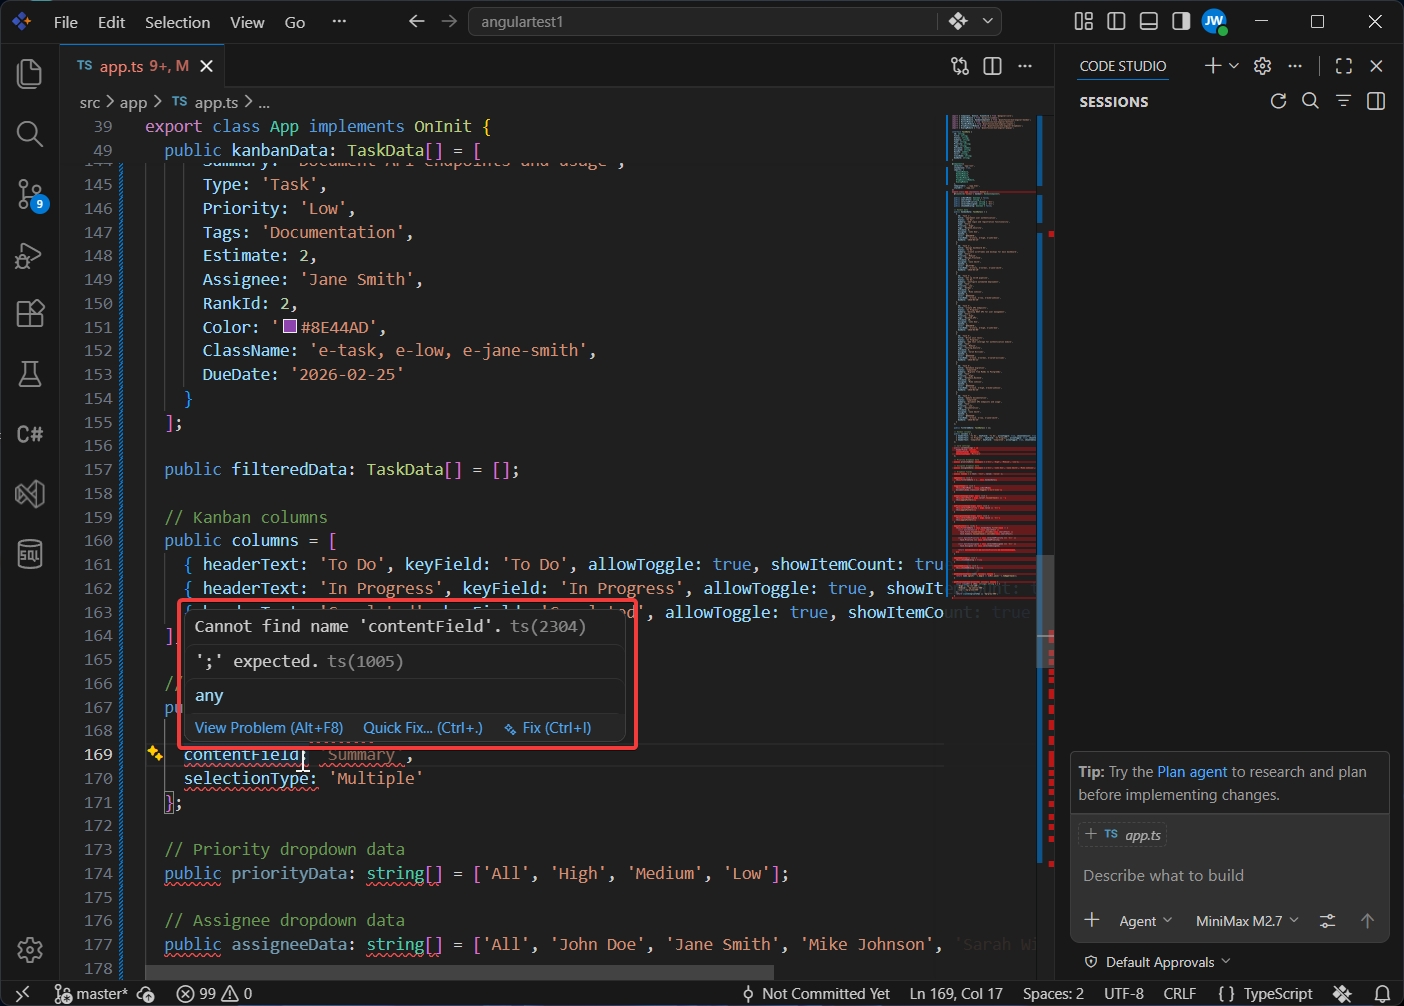This screenshot has height=1006, width=1404.
Task: Open the Explorer view in activity bar
Action: click(30, 74)
